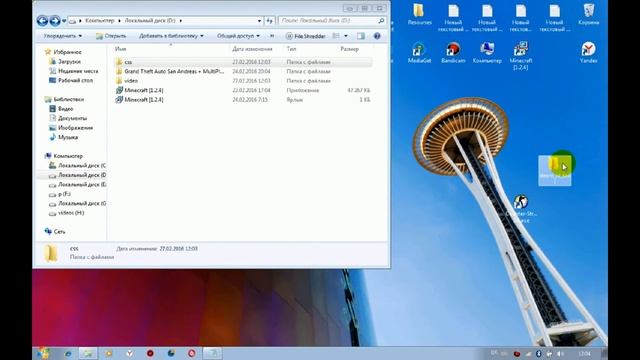Open the Добавить в библиотеку dropdown
Image resolution: width=640 pixels, height=360 pixels.
(x=171, y=36)
